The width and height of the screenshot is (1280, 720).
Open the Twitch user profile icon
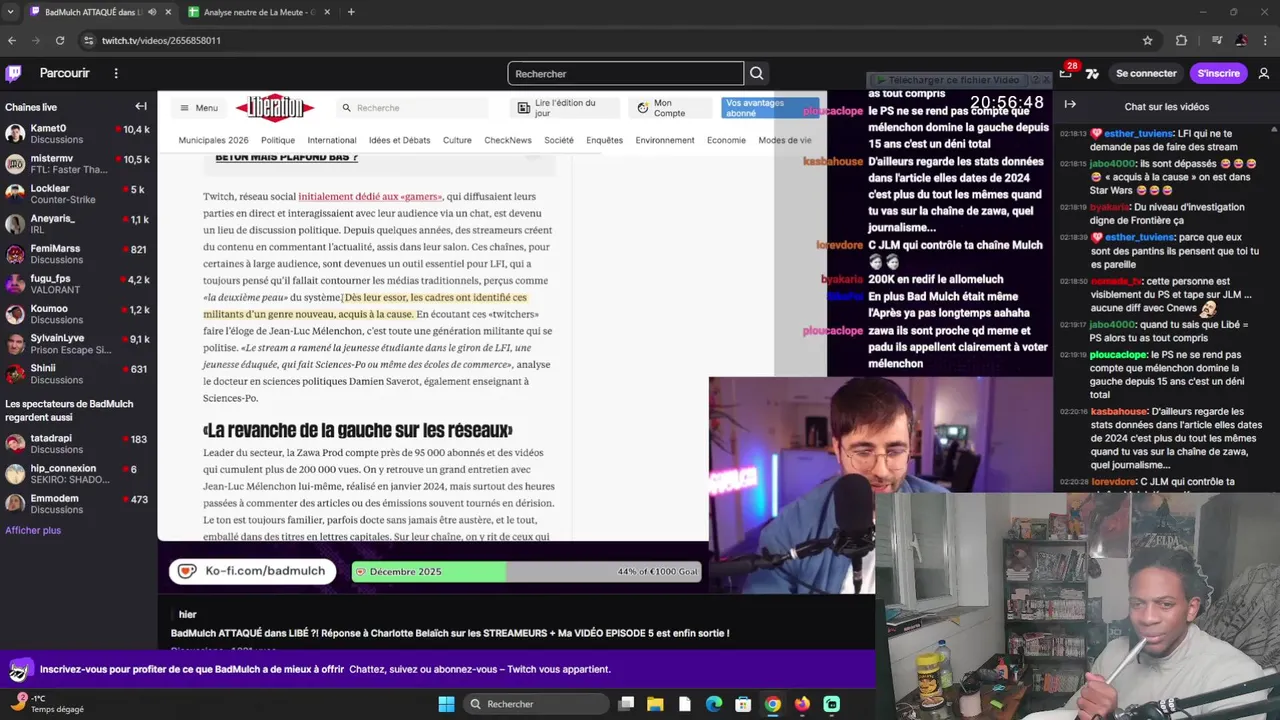[1264, 73]
